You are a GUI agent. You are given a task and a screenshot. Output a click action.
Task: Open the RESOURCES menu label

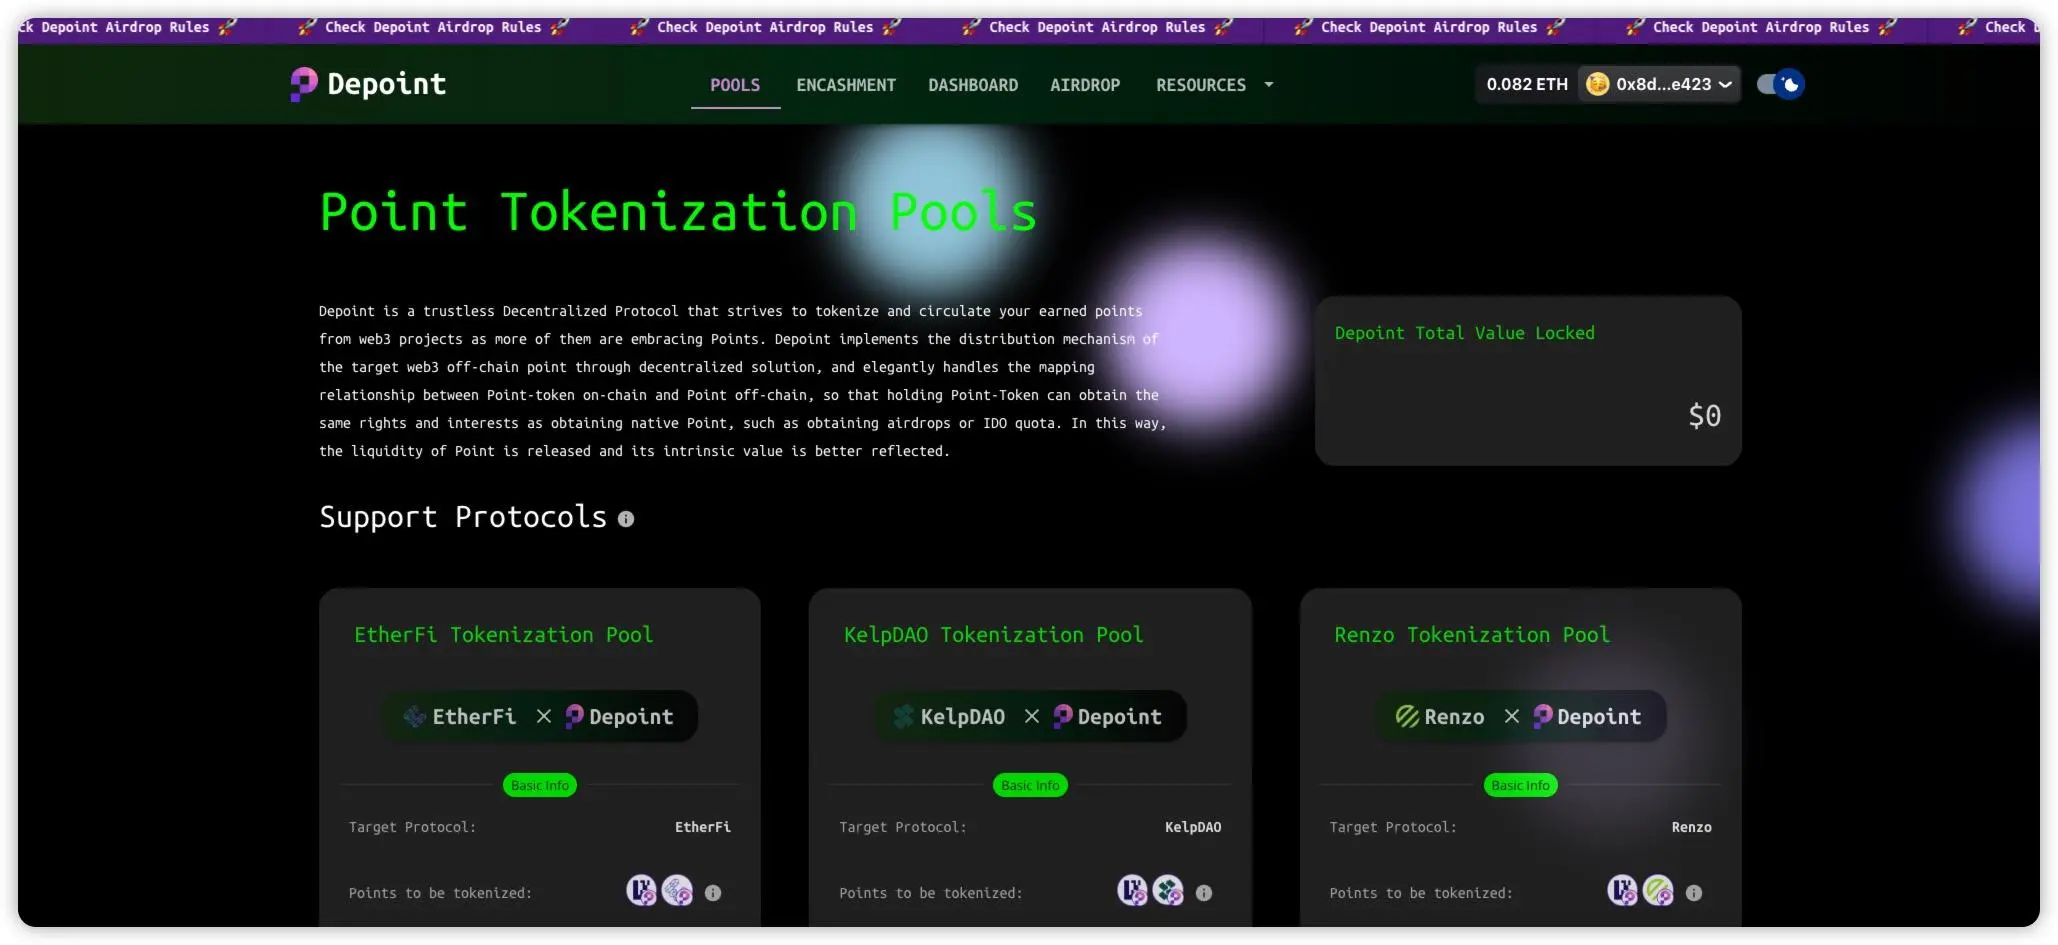(1201, 85)
